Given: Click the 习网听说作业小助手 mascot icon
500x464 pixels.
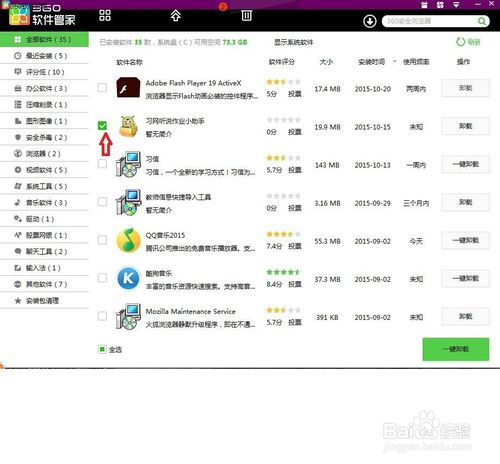Looking at the screenshot, I should (128, 126).
